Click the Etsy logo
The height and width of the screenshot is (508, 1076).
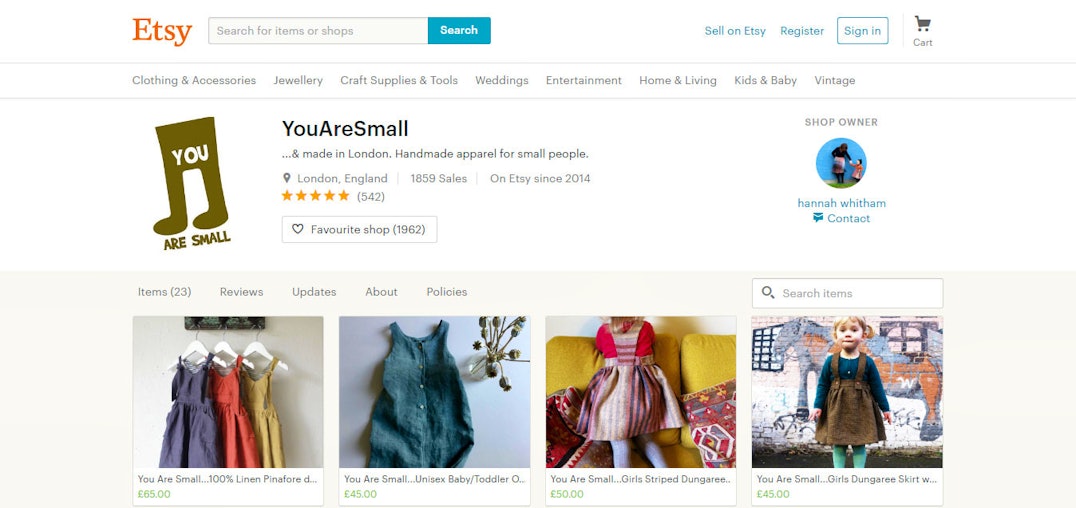point(162,32)
